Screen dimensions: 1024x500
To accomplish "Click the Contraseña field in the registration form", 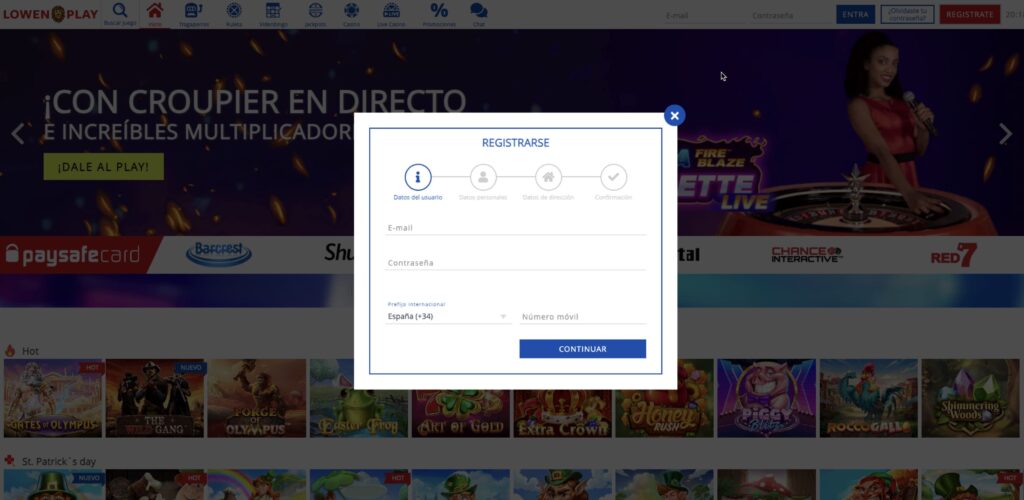I will point(516,263).
